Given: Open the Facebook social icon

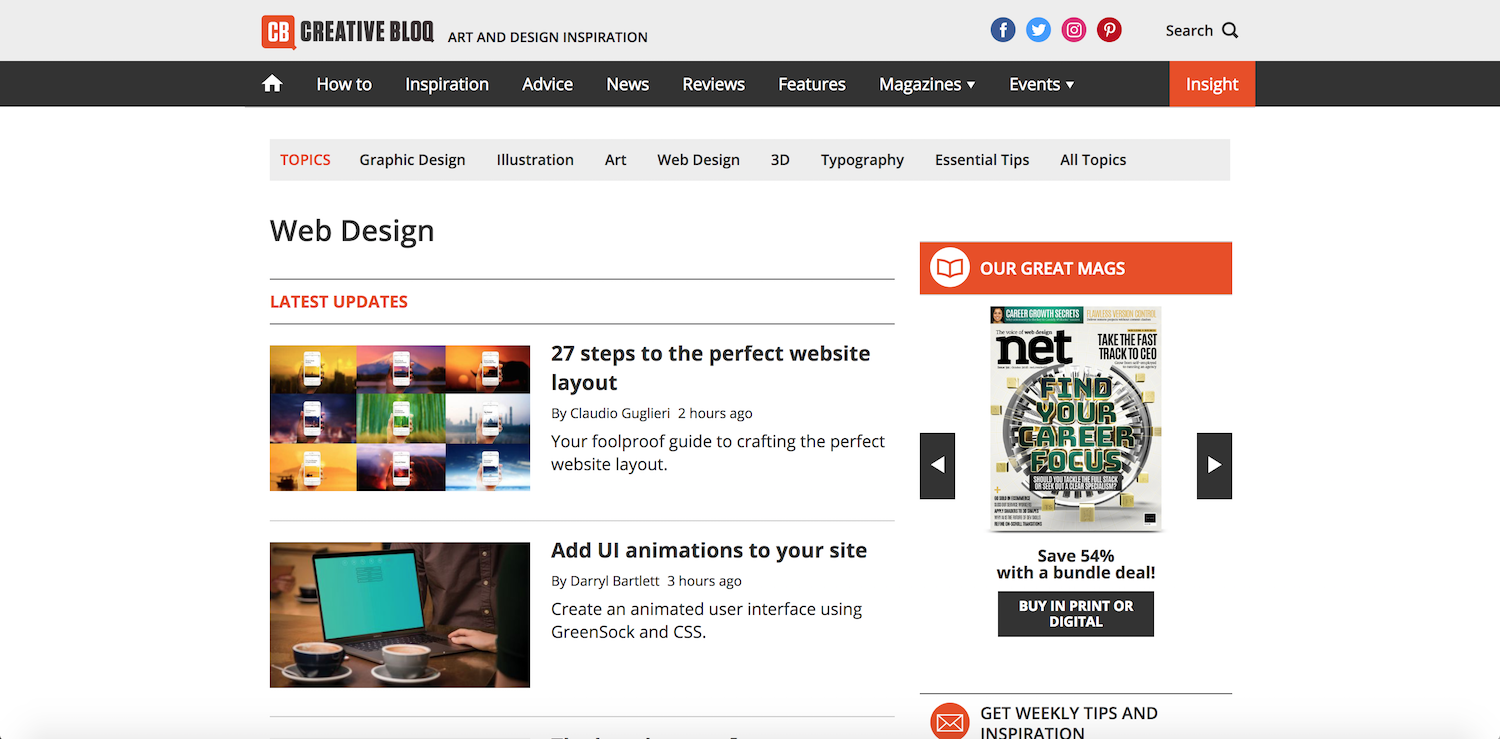Looking at the screenshot, I should (x=1003, y=30).
